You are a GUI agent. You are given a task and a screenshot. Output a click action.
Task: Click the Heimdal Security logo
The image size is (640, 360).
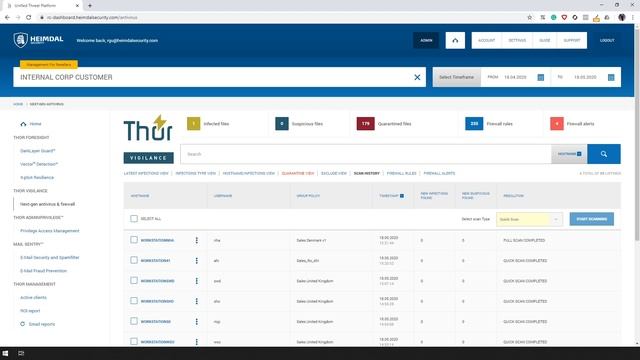pos(38,40)
